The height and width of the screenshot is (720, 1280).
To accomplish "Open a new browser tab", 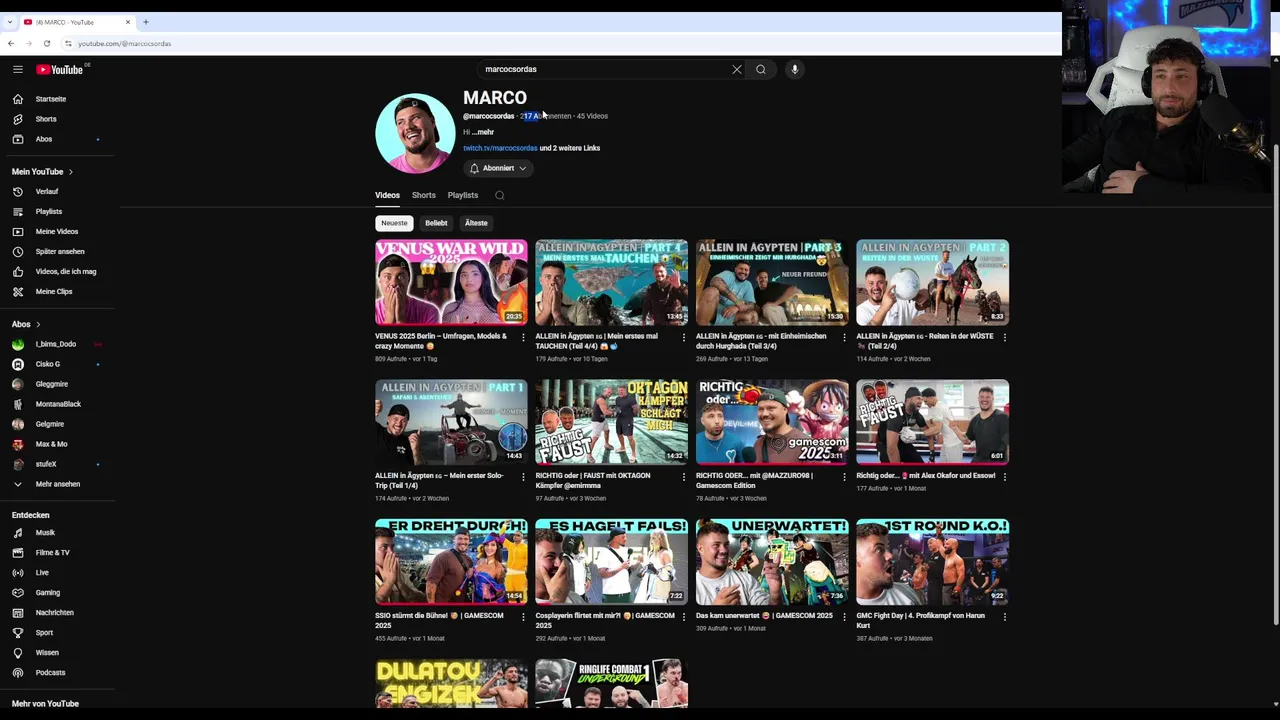I will coord(146,22).
